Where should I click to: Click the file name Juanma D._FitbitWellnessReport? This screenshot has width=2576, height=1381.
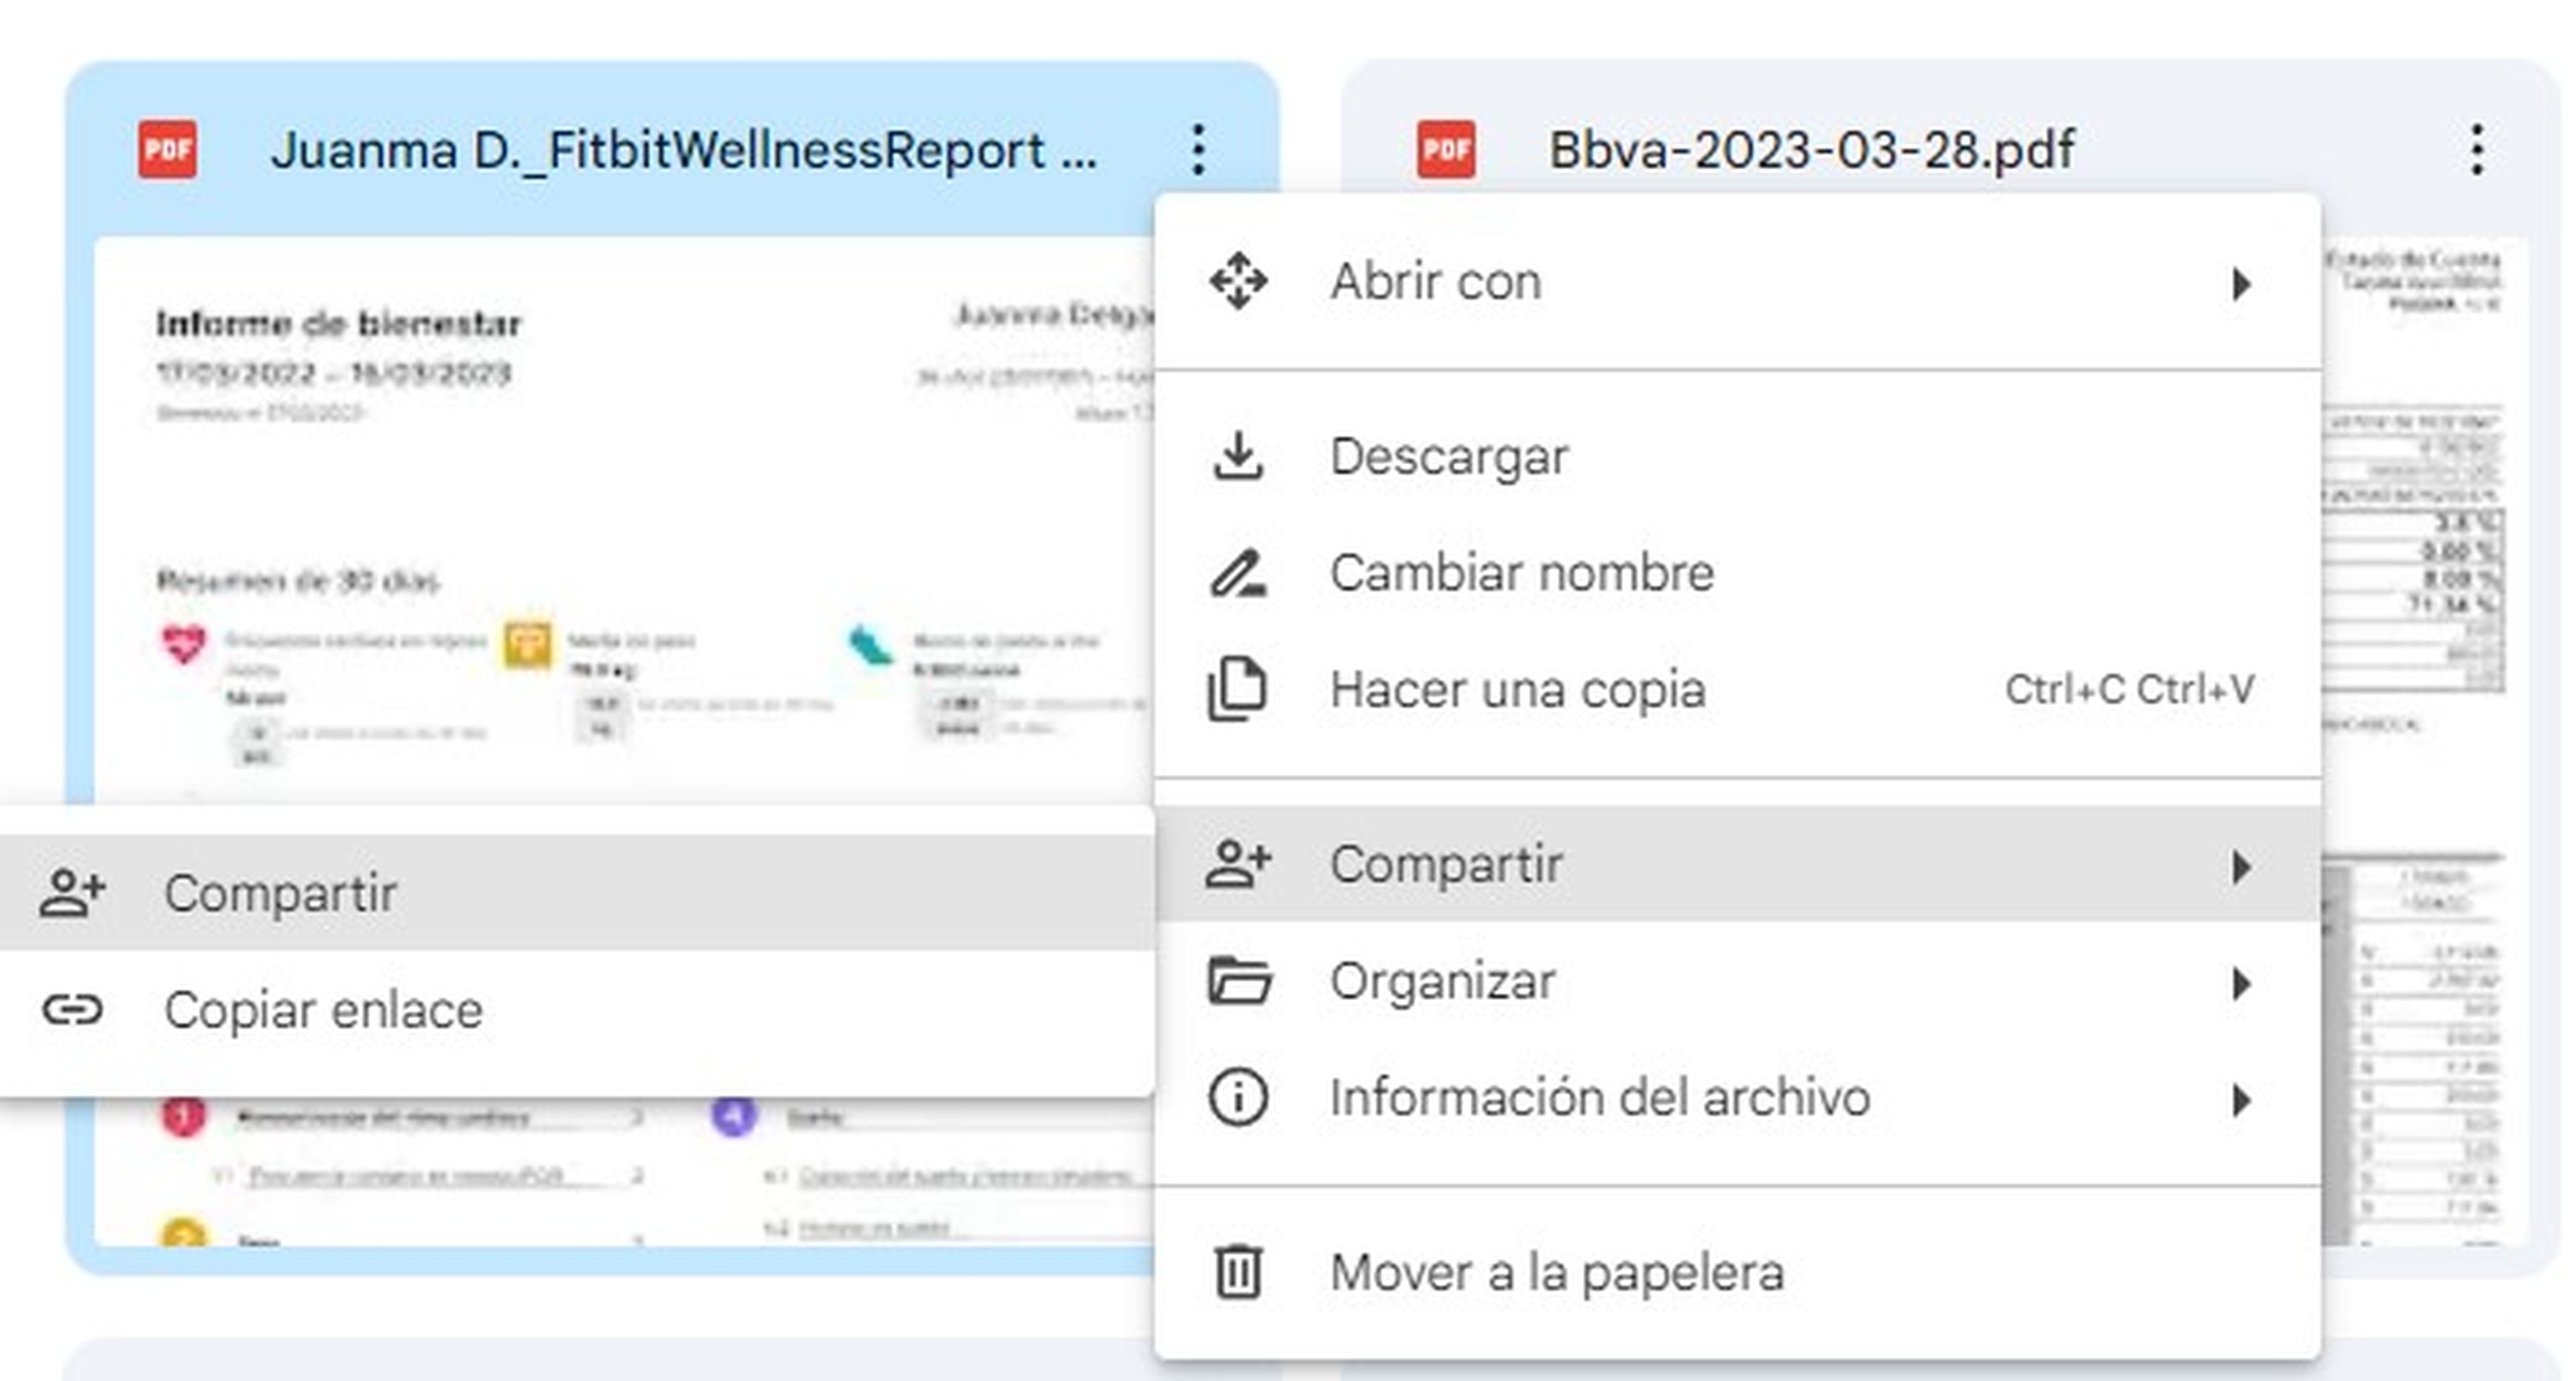click(x=684, y=151)
